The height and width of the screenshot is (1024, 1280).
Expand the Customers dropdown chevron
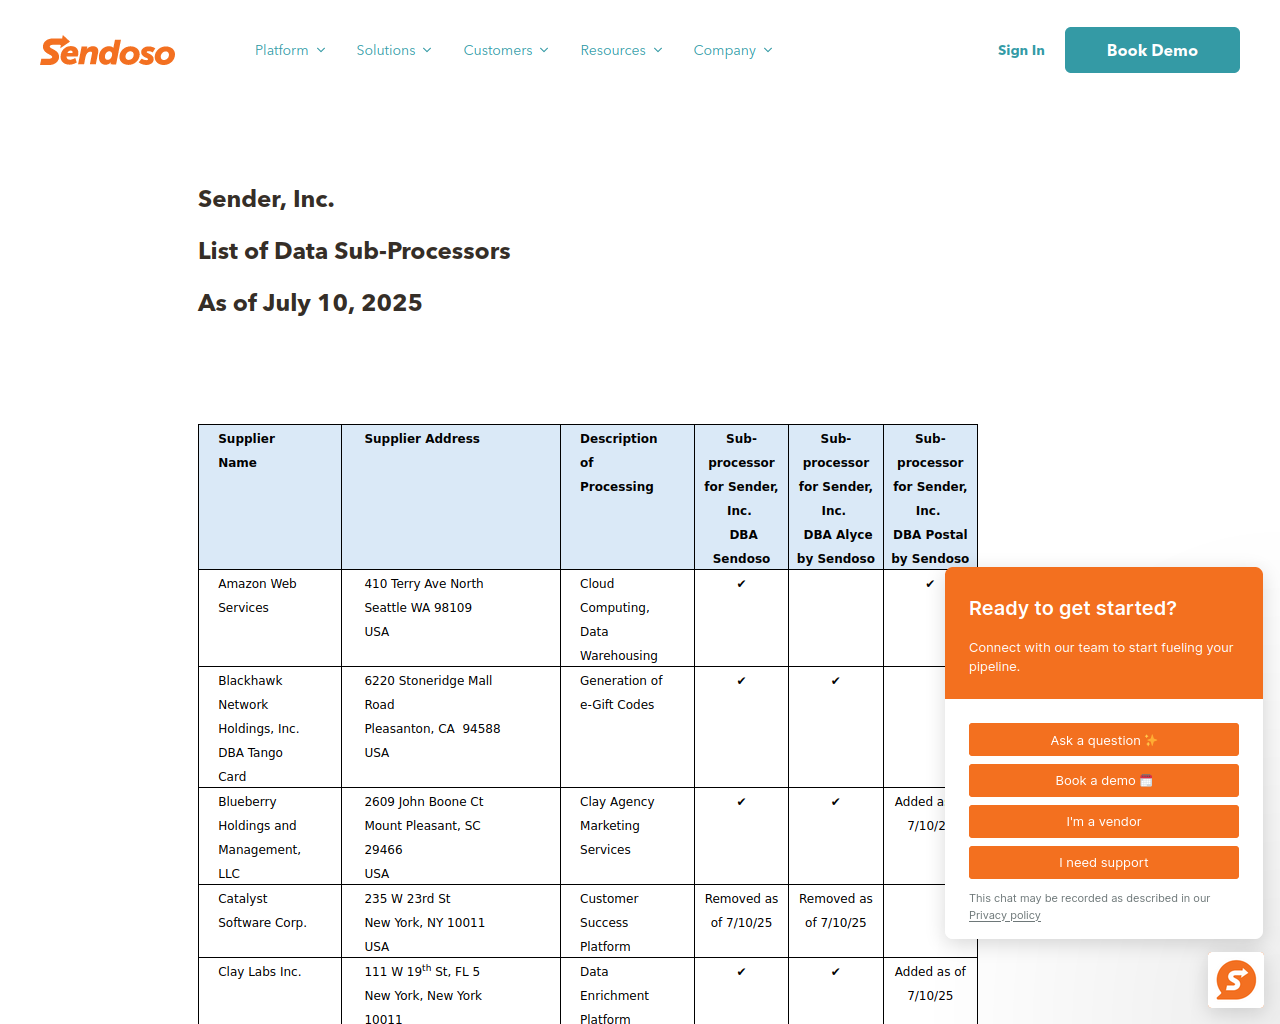tap(544, 50)
